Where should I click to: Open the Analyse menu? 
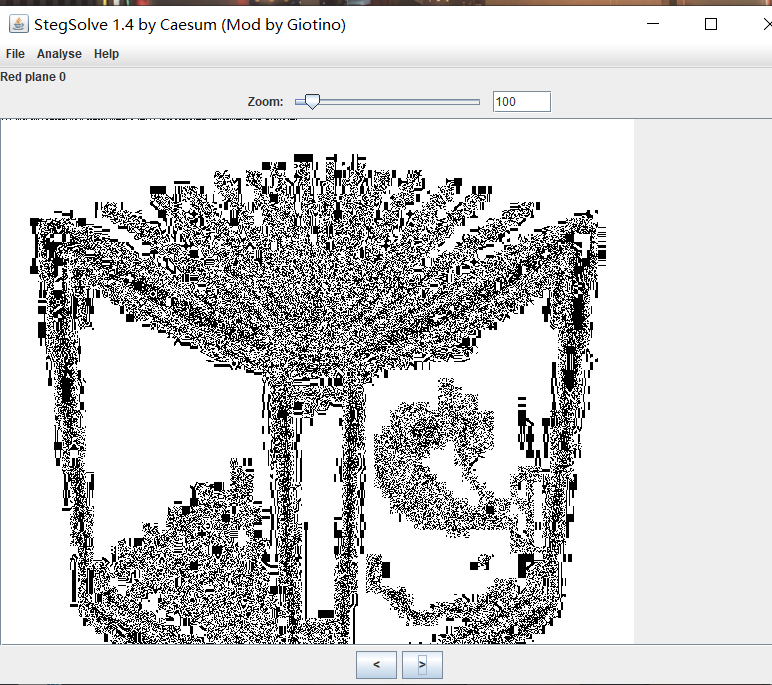click(59, 54)
